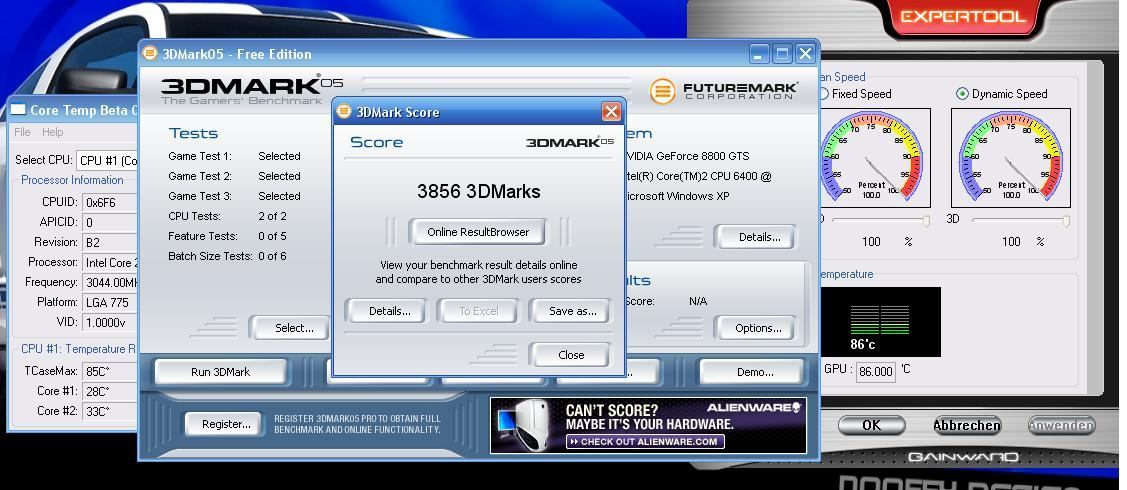Open the Select CPU dropdown in Core Temp
Image resolution: width=1127 pixels, height=490 pixels.
(x=108, y=160)
